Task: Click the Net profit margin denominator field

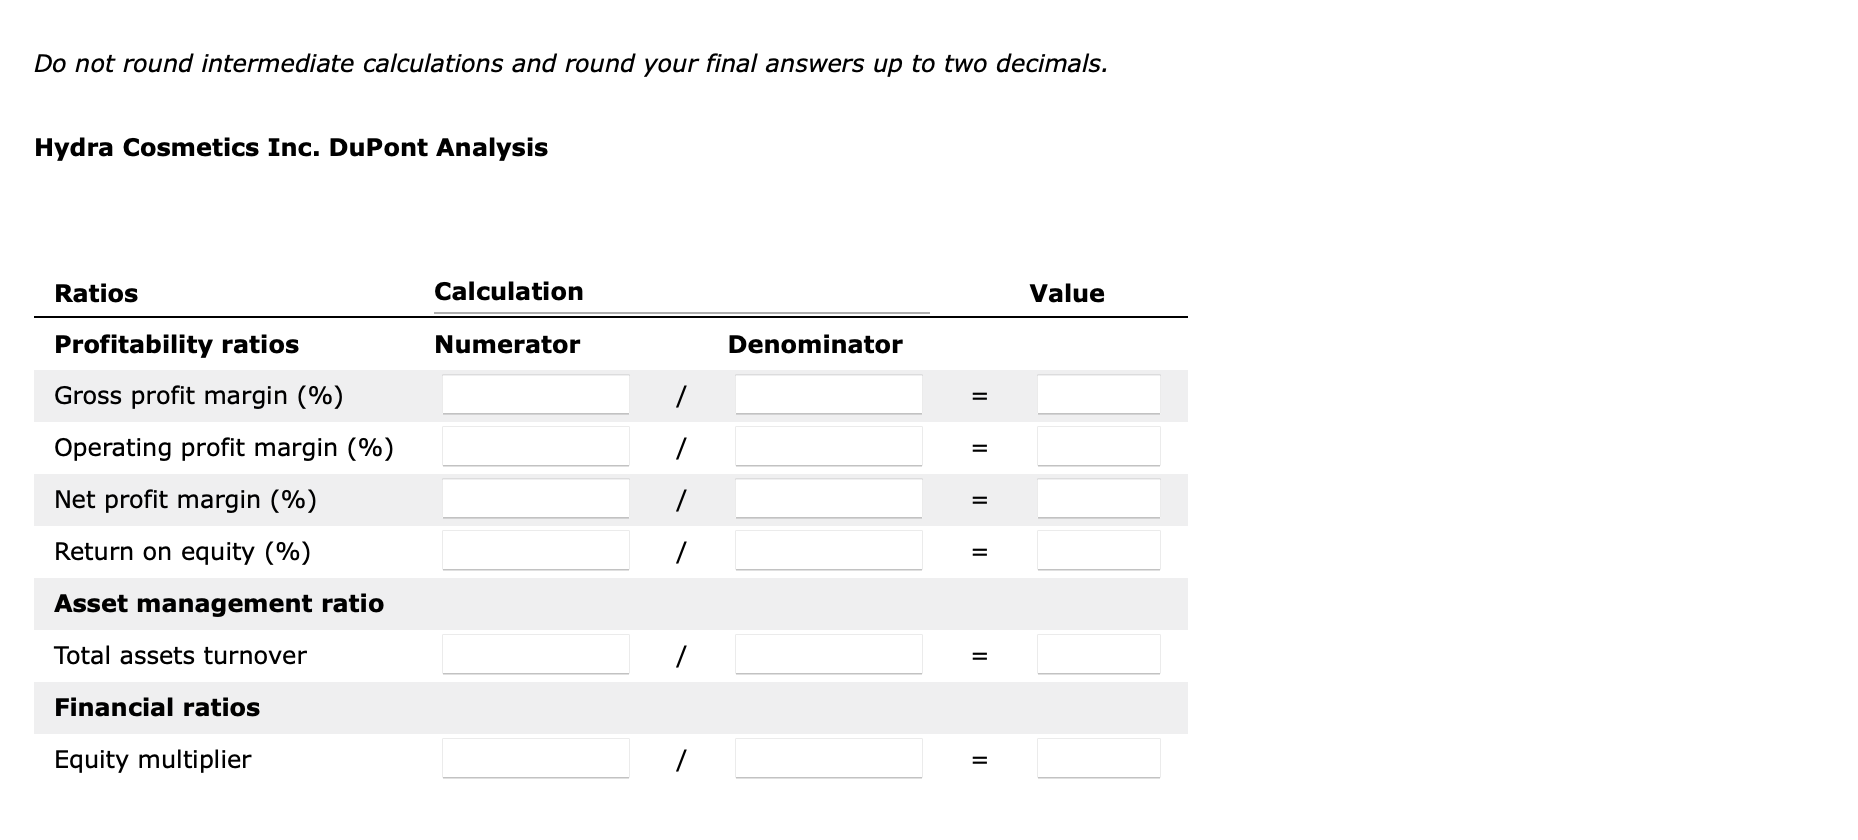Action: click(x=827, y=499)
